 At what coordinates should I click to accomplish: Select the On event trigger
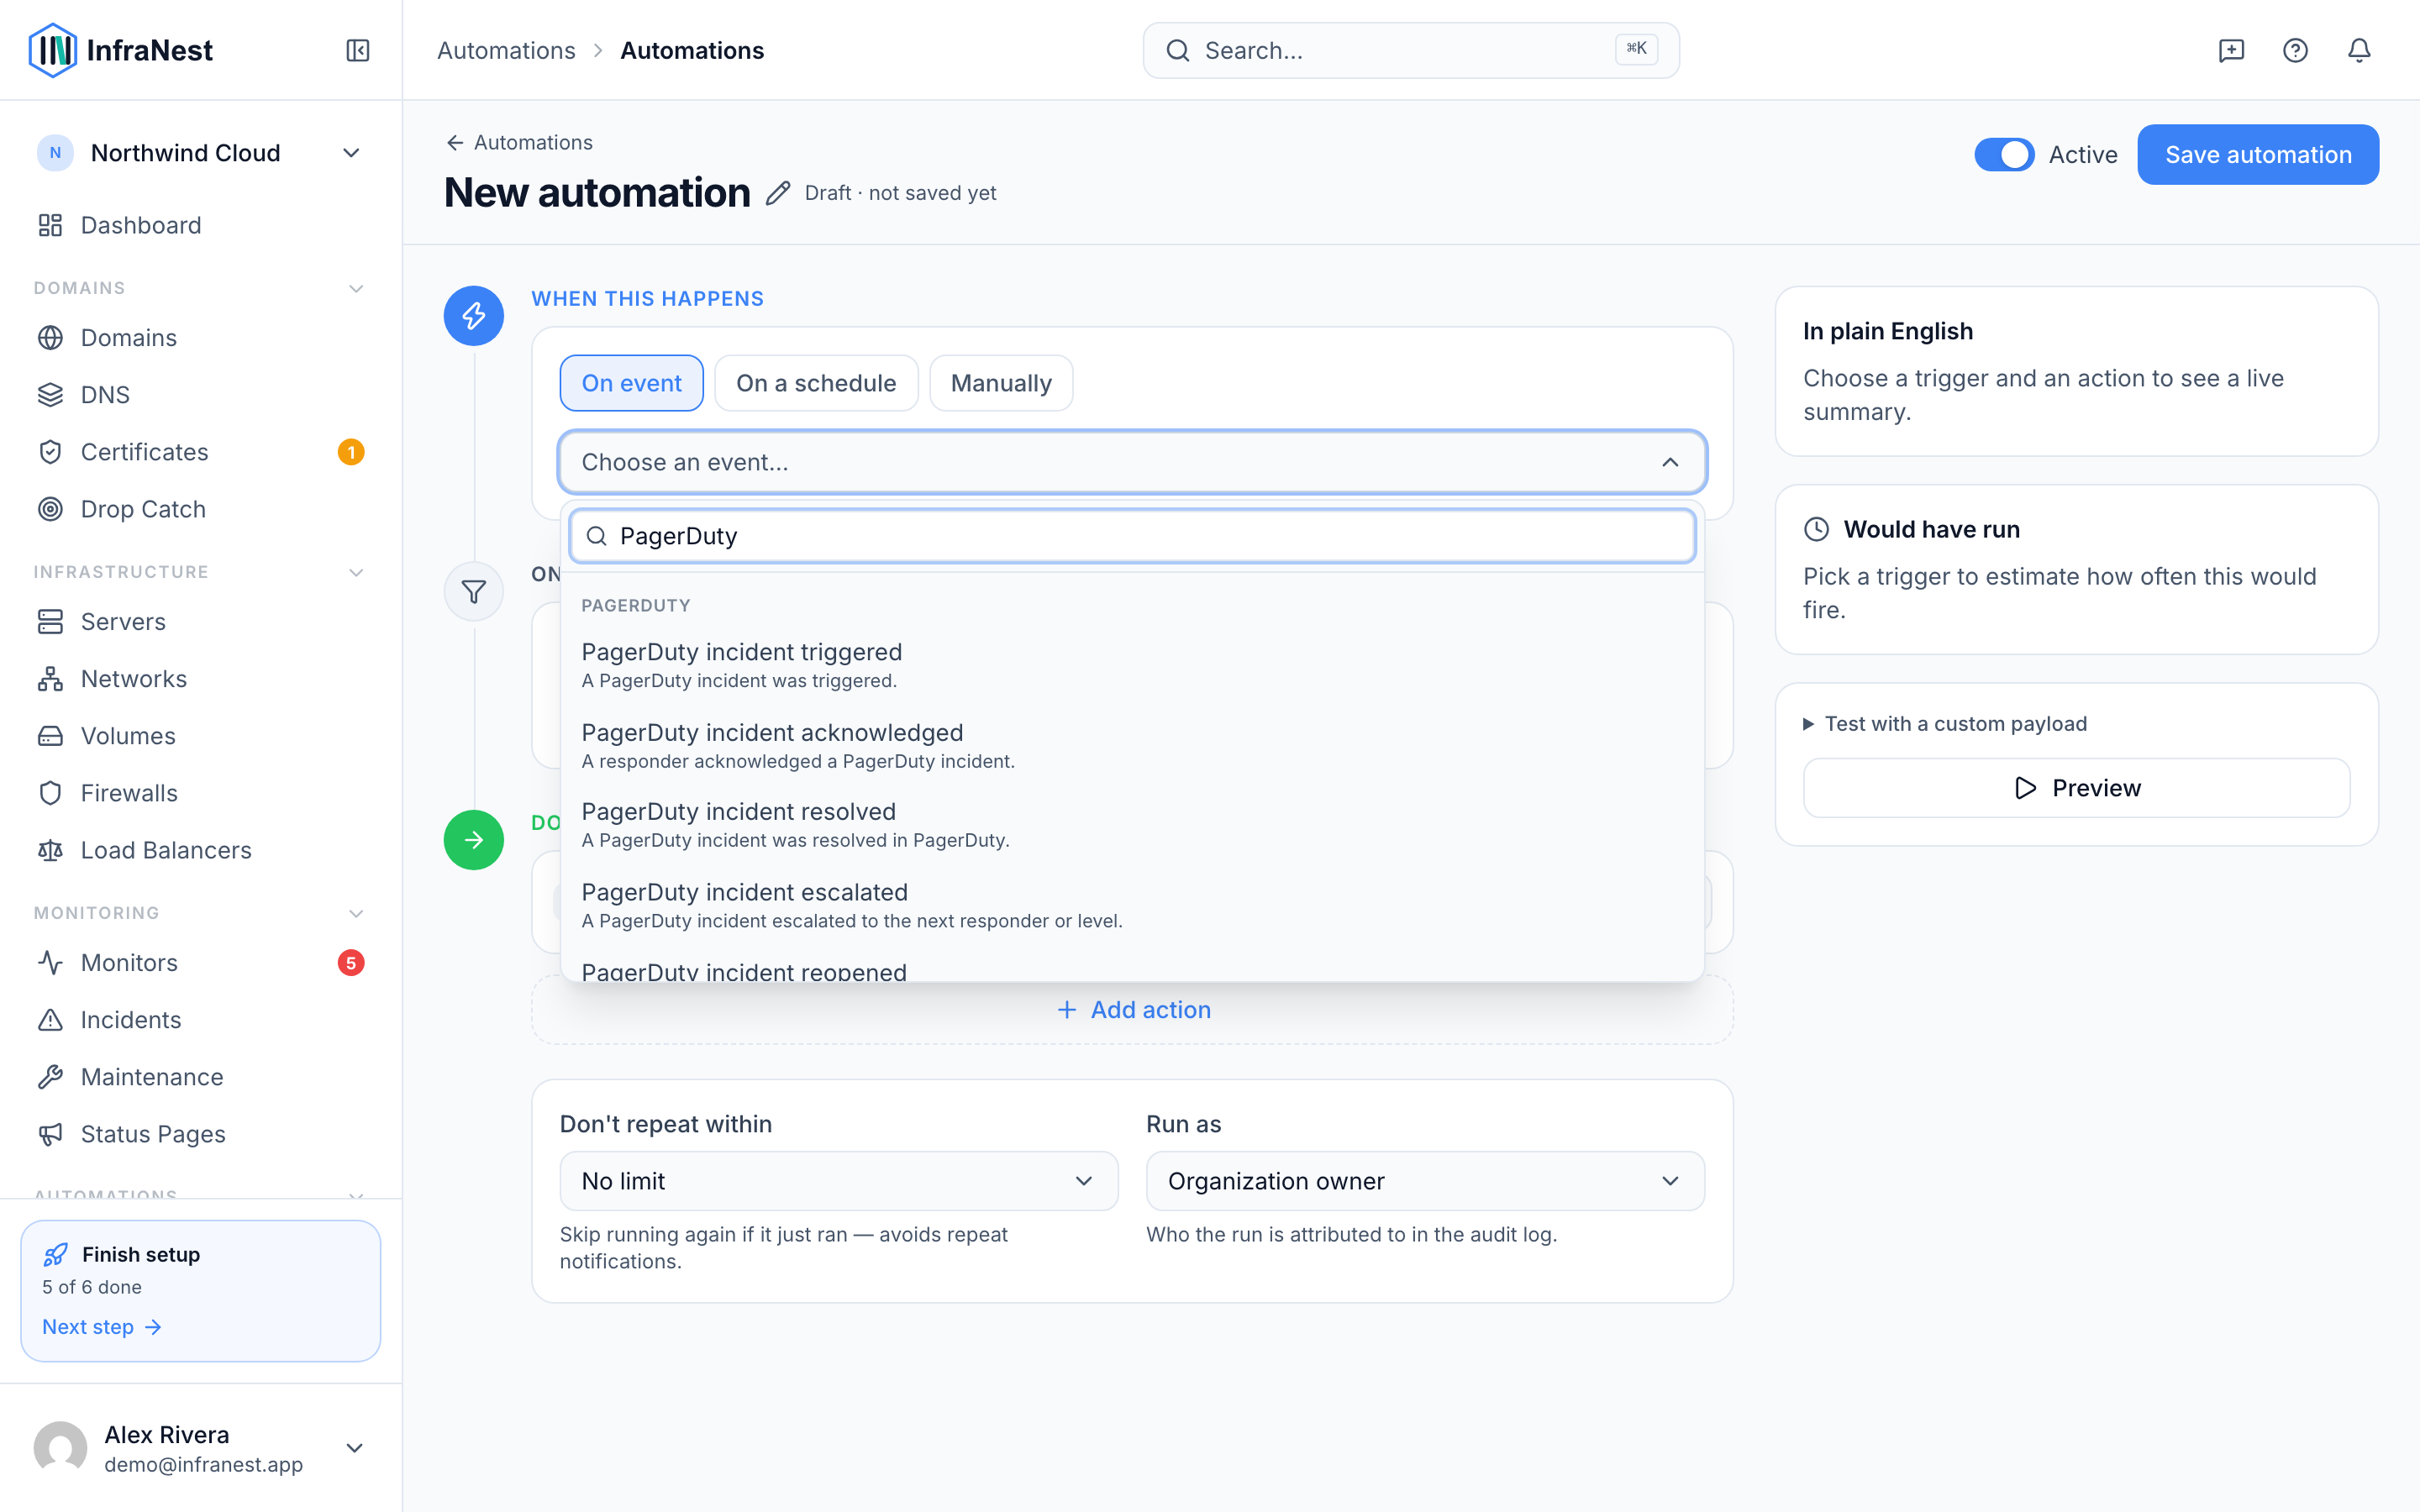tap(631, 383)
